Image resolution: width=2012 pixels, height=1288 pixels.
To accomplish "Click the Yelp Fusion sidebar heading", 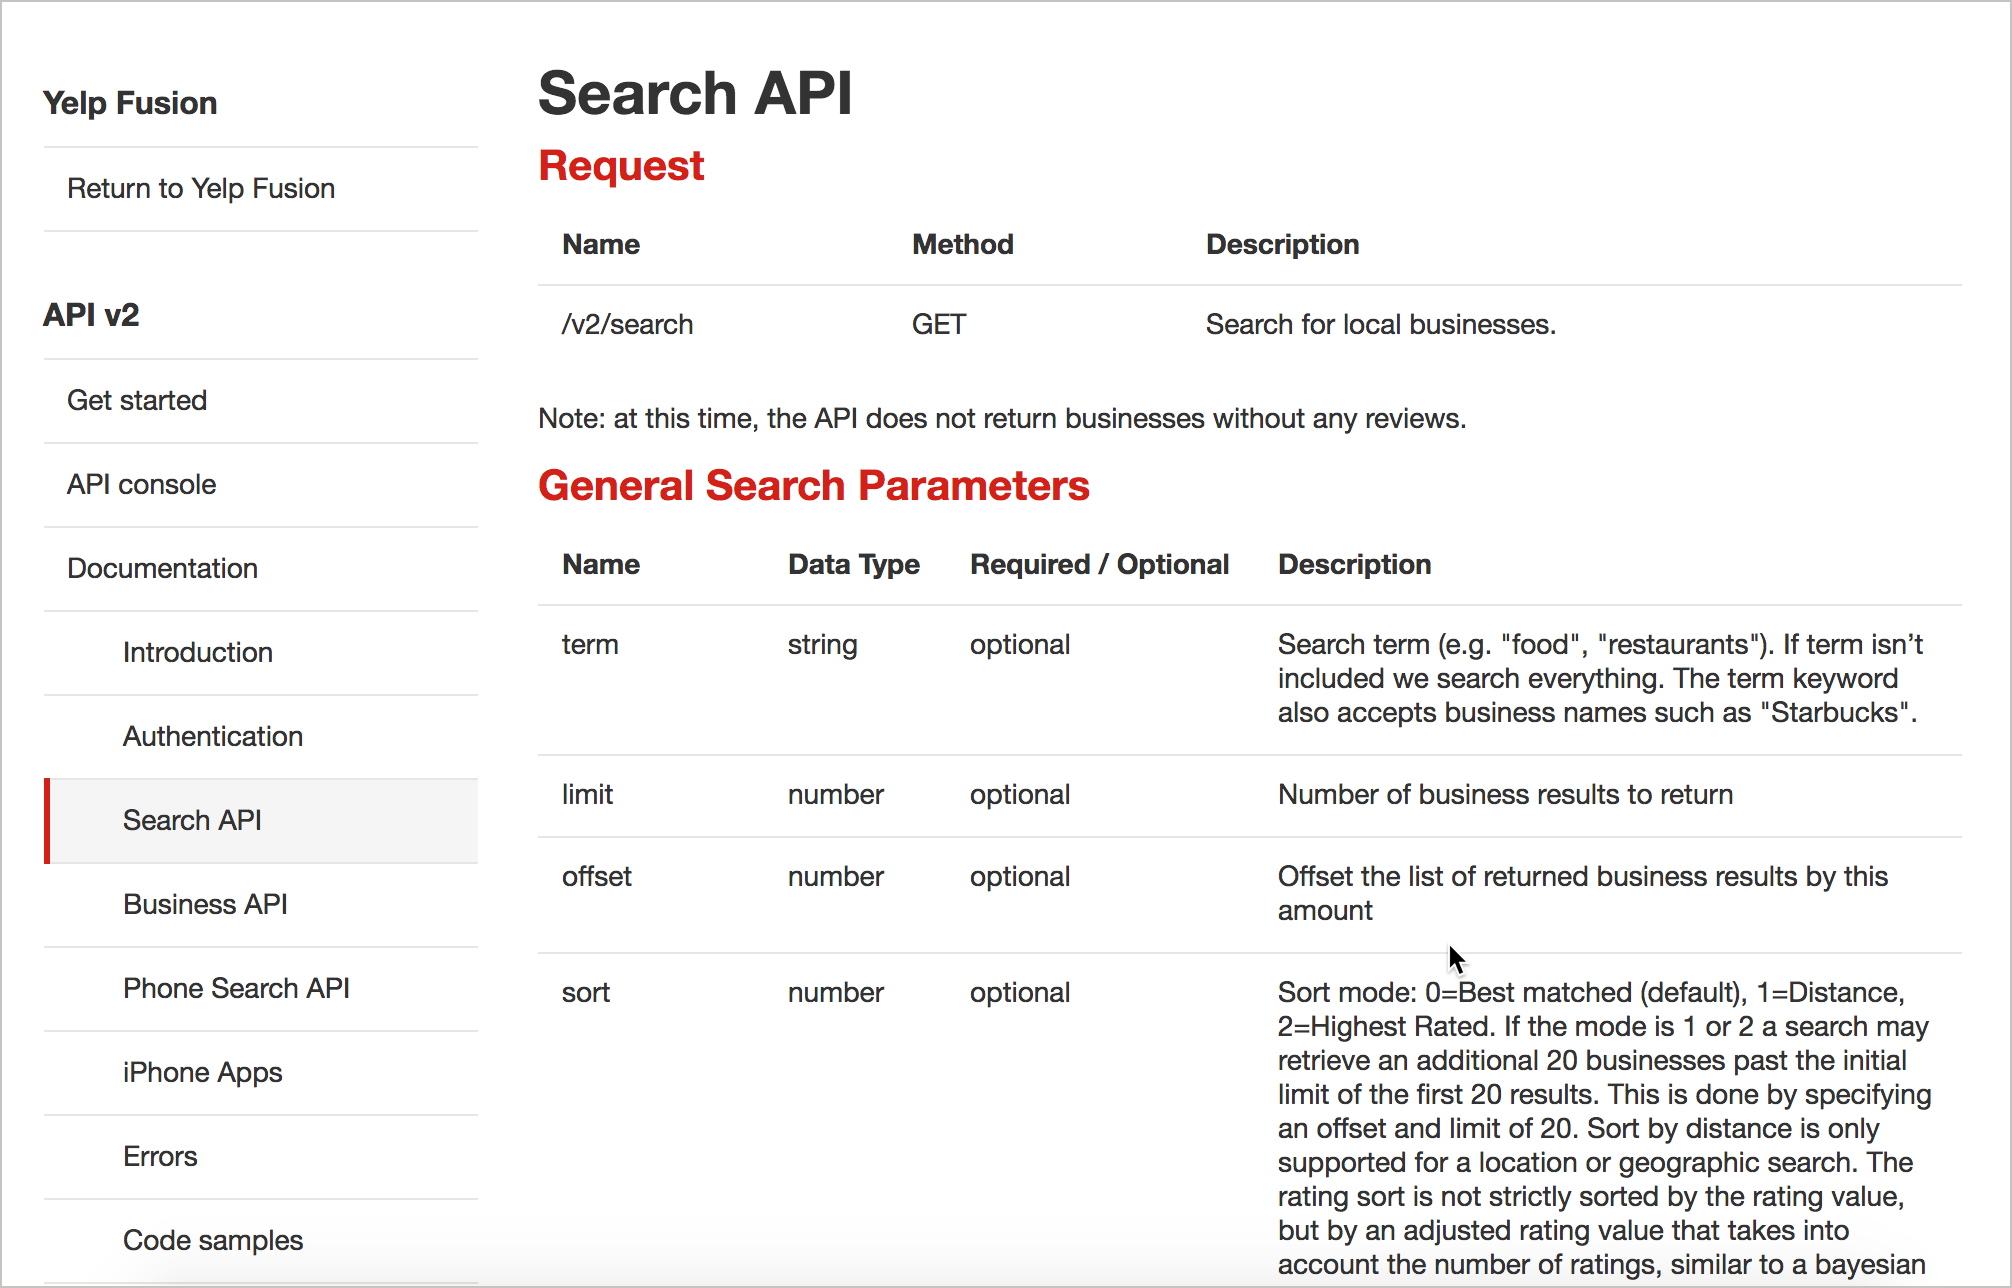I will (x=129, y=103).
